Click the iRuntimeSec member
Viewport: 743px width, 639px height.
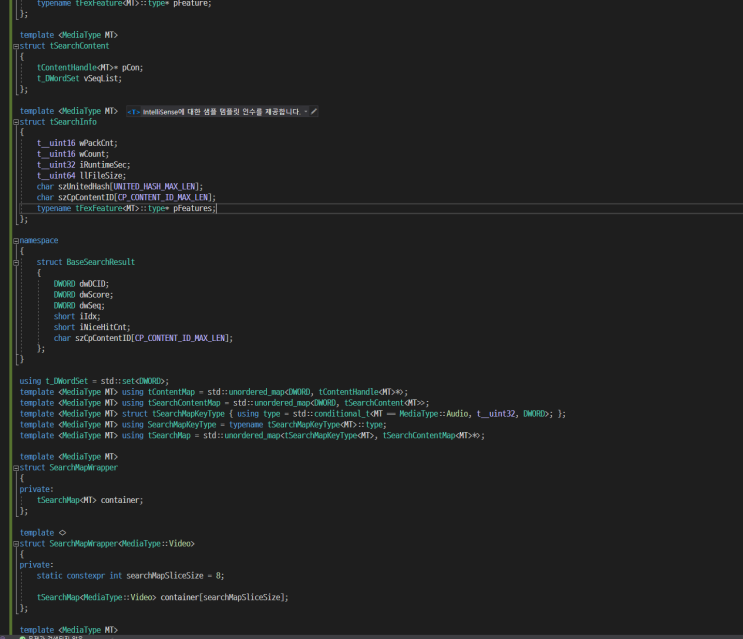103,165
